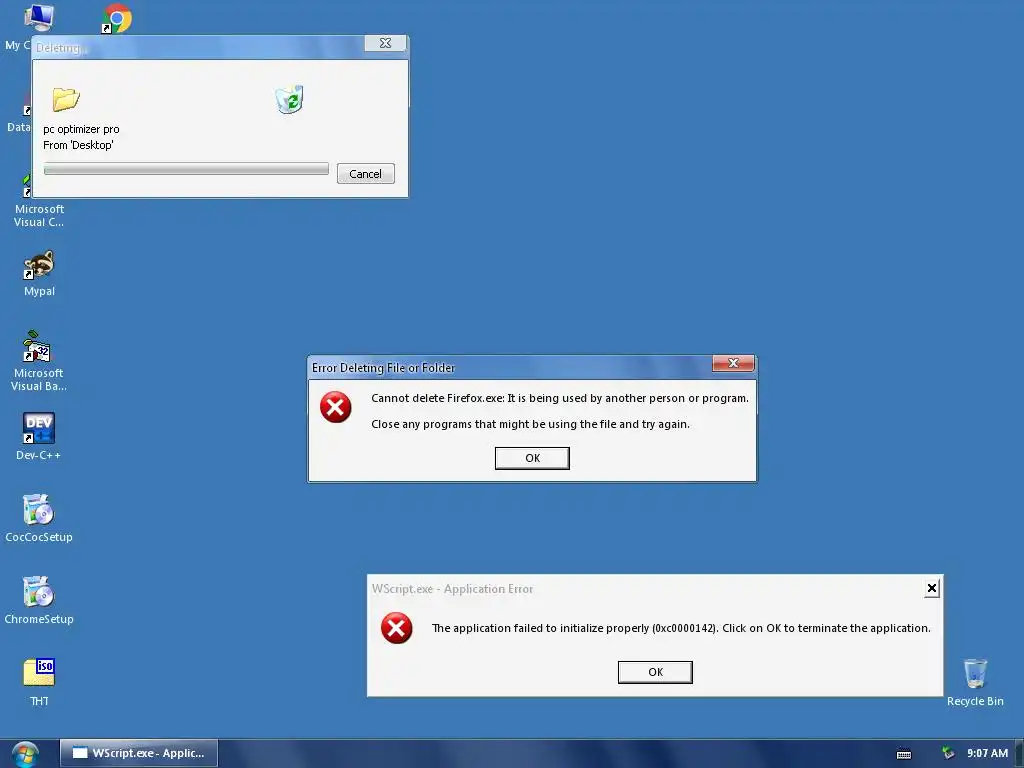Close the Deleting progress dialog
This screenshot has width=1024, height=768.
385,43
